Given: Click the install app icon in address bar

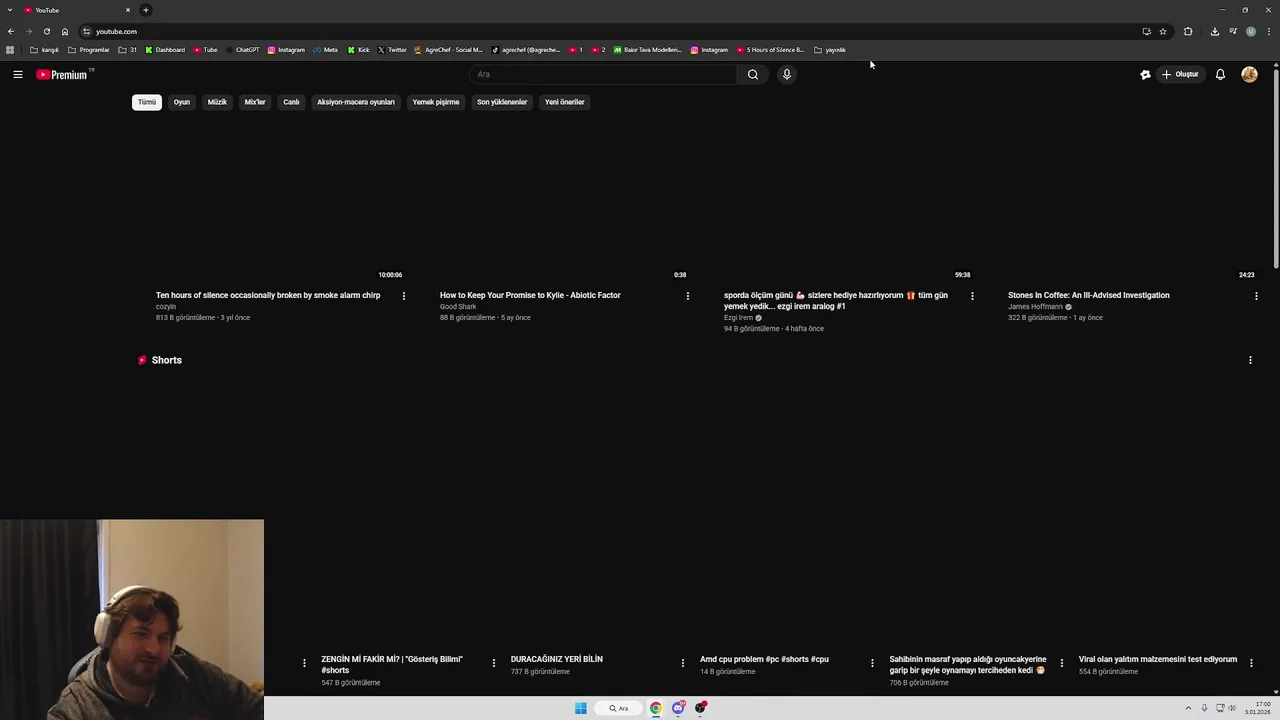Looking at the screenshot, I should 1146,31.
